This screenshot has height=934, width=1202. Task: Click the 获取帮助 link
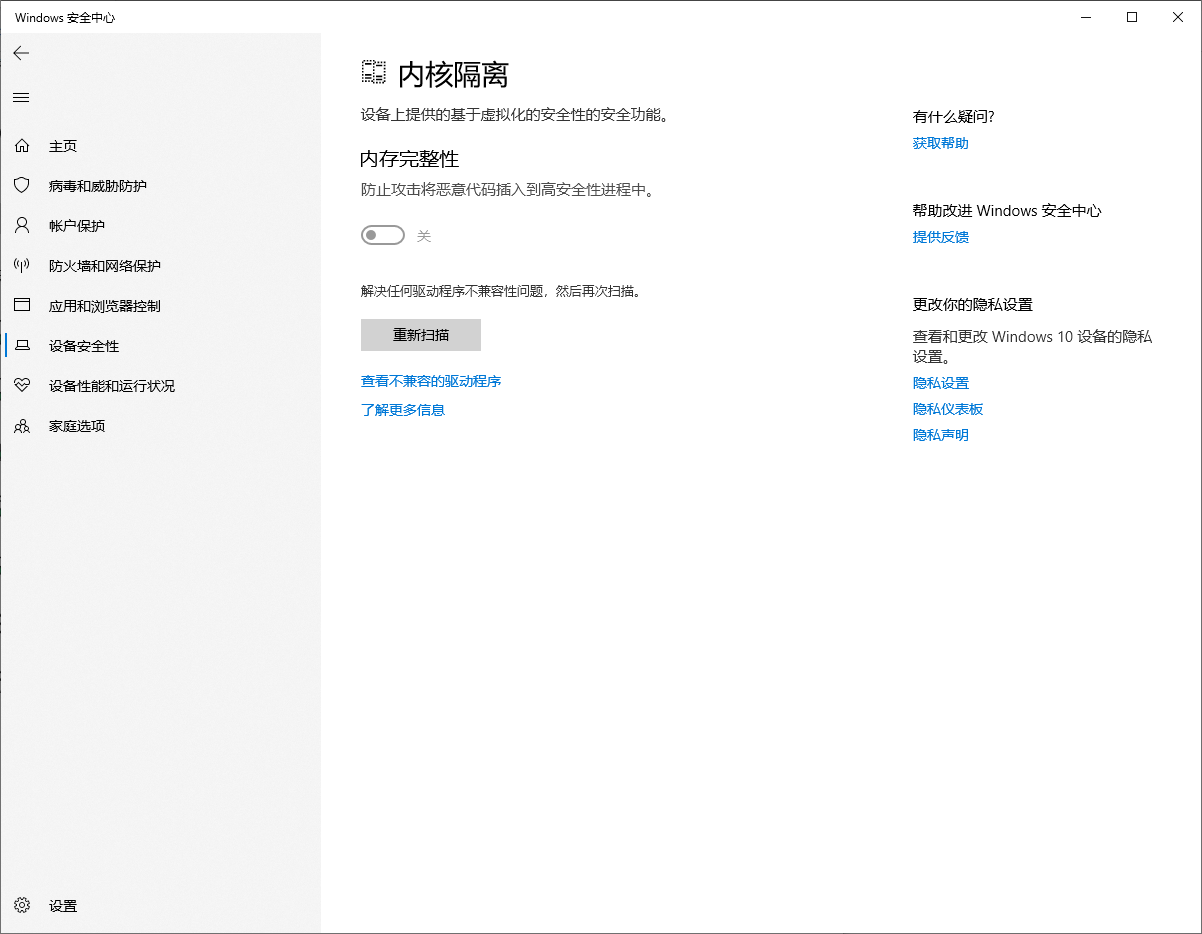[941, 144]
